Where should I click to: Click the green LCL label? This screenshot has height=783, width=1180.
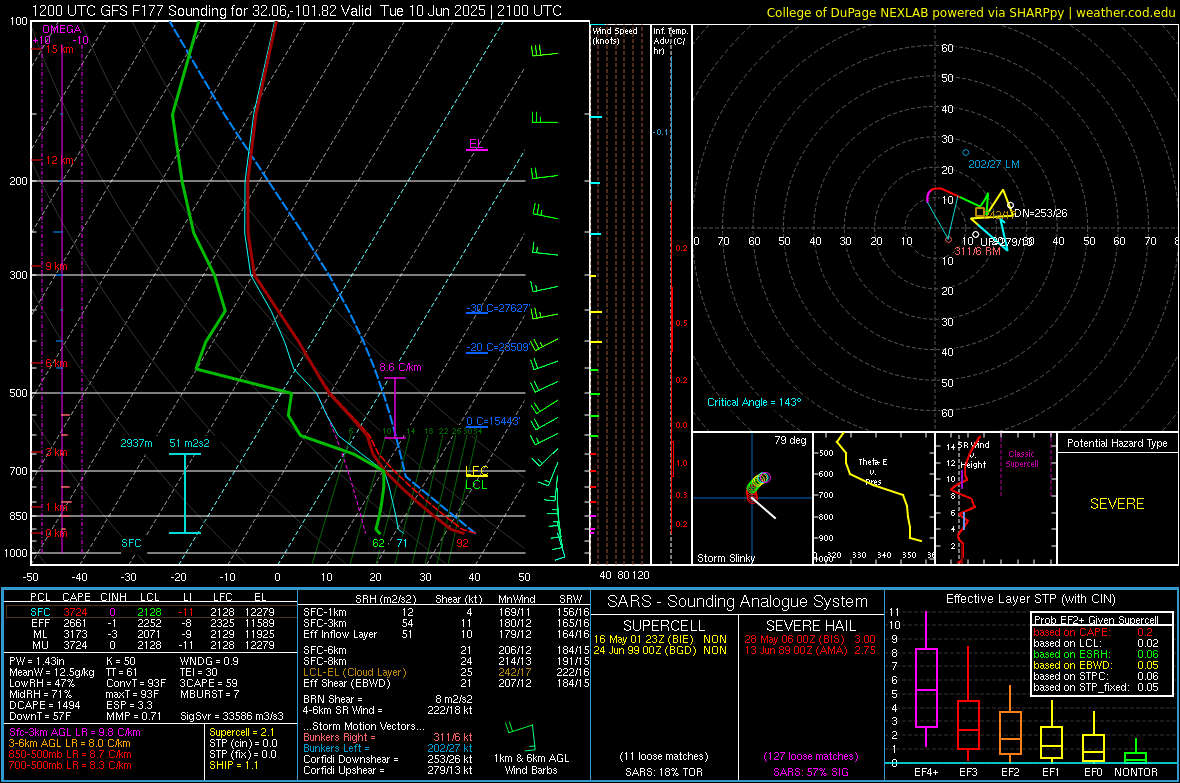[x=476, y=485]
